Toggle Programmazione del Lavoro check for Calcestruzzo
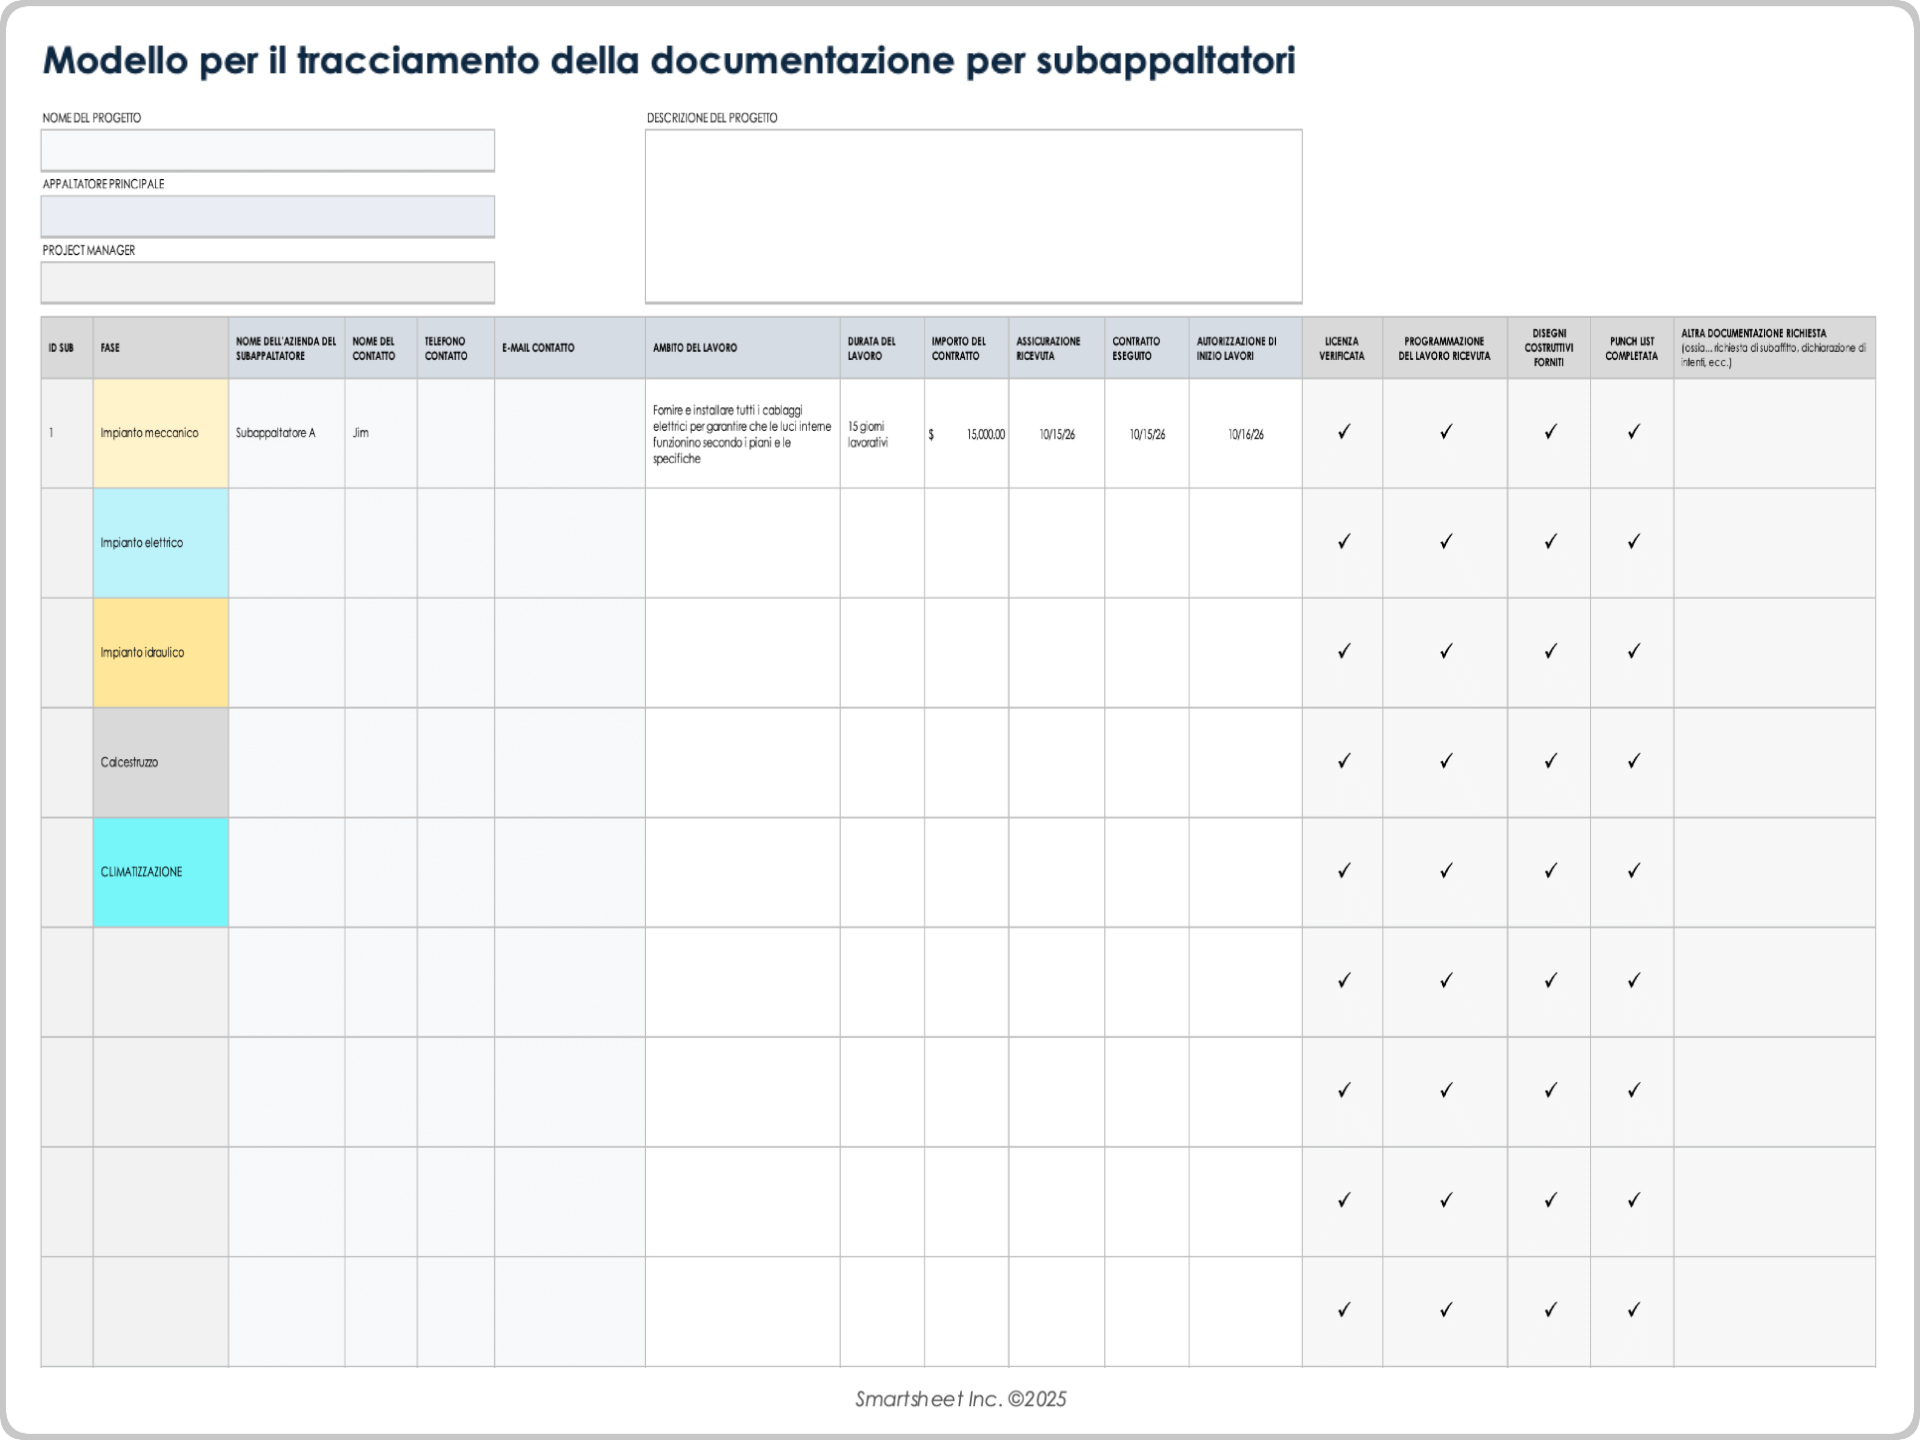 pyautogui.click(x=1445, y=762)
